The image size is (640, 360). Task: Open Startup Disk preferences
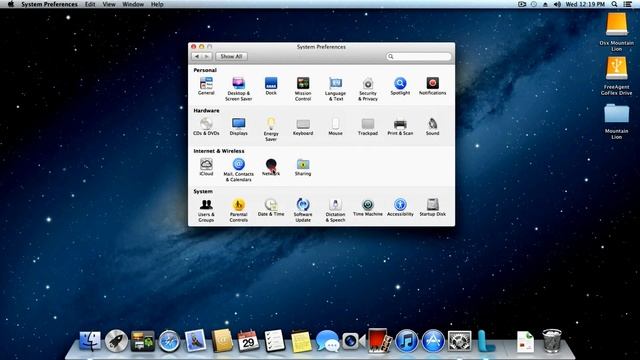coord(433,207)
